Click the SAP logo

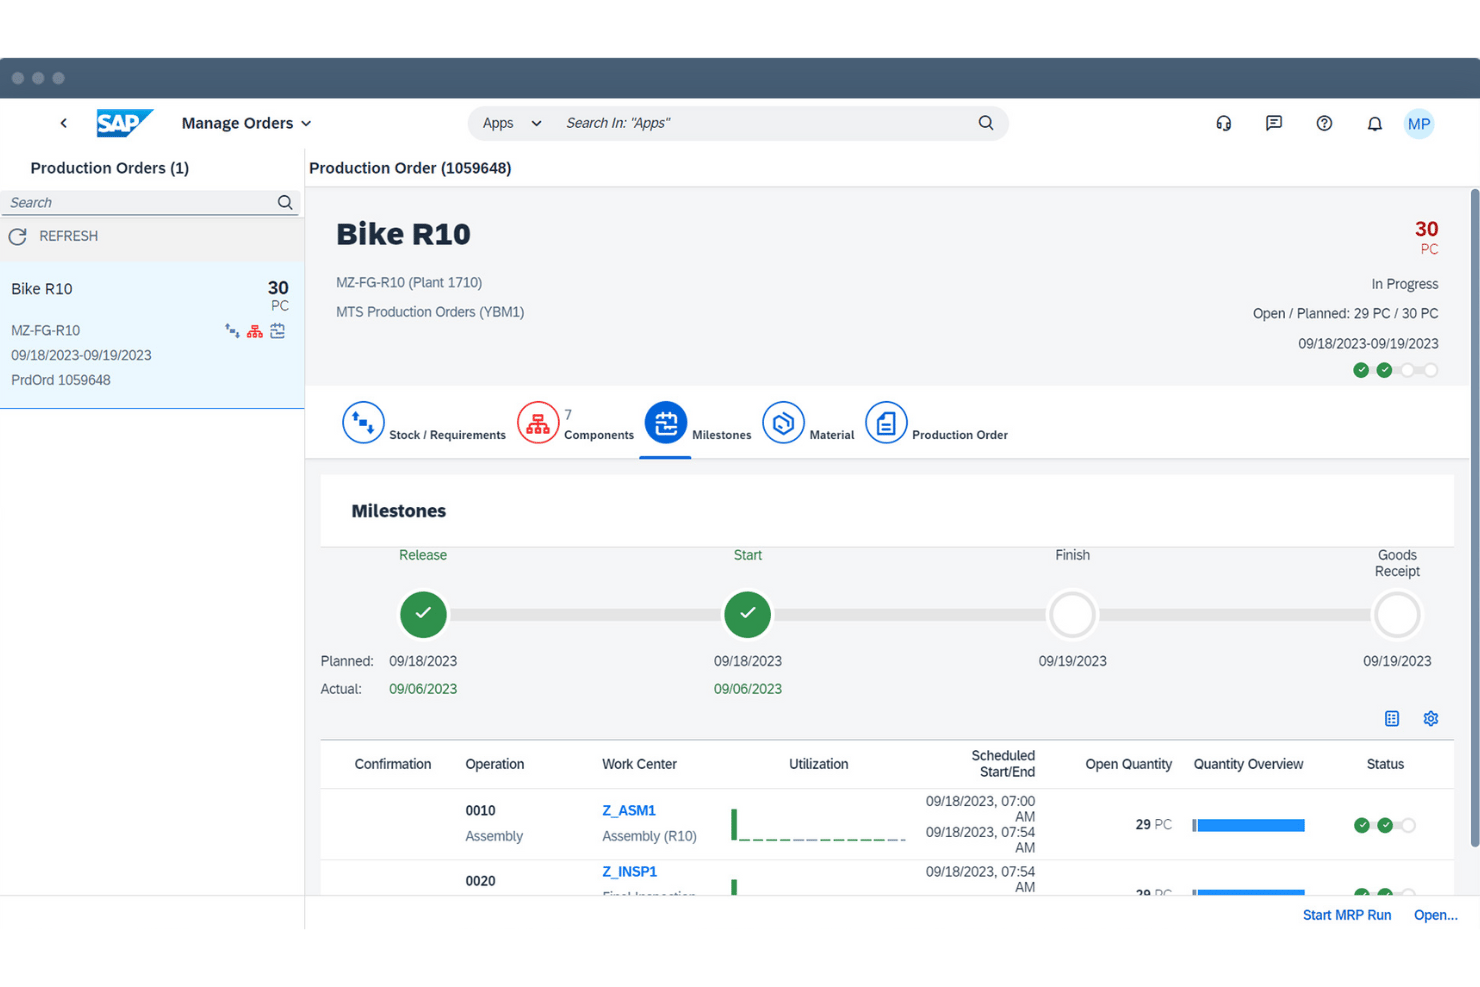point(124,123)
